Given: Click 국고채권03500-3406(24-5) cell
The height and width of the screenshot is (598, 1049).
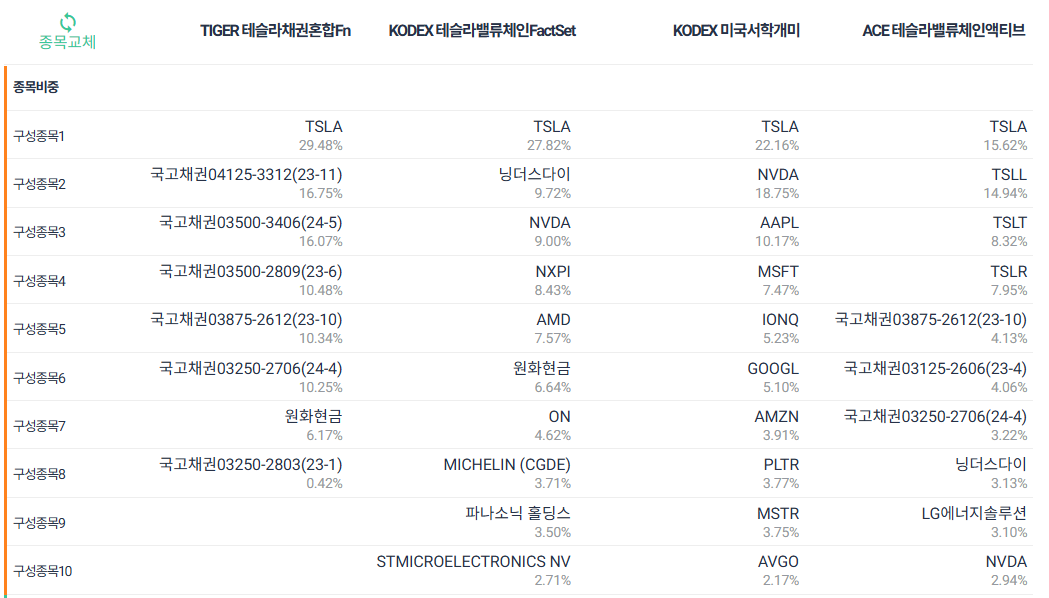Looking at the screenshot, I should pos(251,231).
